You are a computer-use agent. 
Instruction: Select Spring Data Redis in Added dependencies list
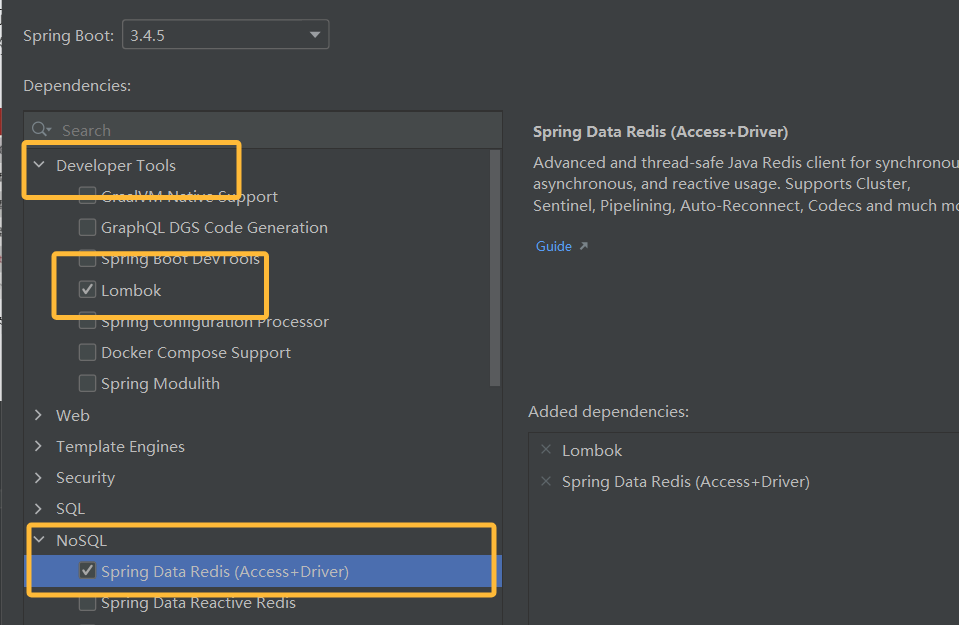[x=686, y=482]
